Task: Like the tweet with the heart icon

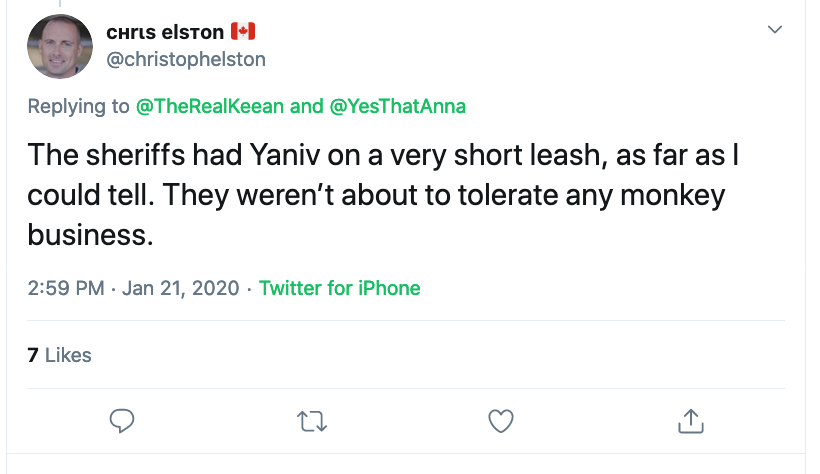Action: click(x=501, y=421)
